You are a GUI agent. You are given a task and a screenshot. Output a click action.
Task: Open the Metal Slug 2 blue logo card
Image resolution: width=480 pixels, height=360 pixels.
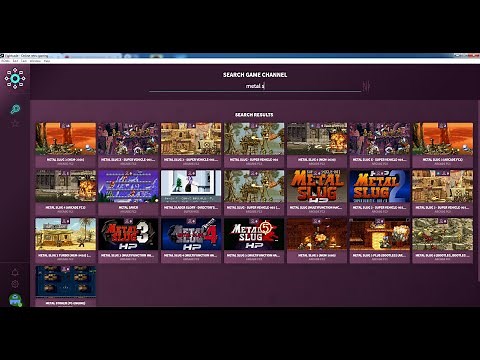point(380,192)
